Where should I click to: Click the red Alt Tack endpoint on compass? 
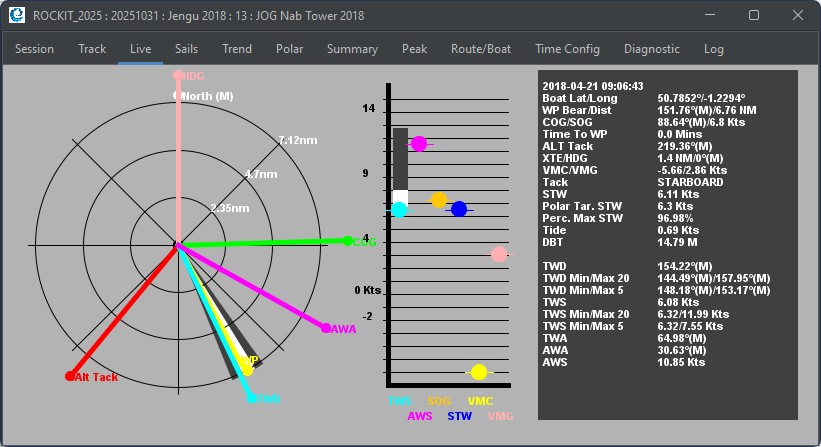(x=70, y=376)
